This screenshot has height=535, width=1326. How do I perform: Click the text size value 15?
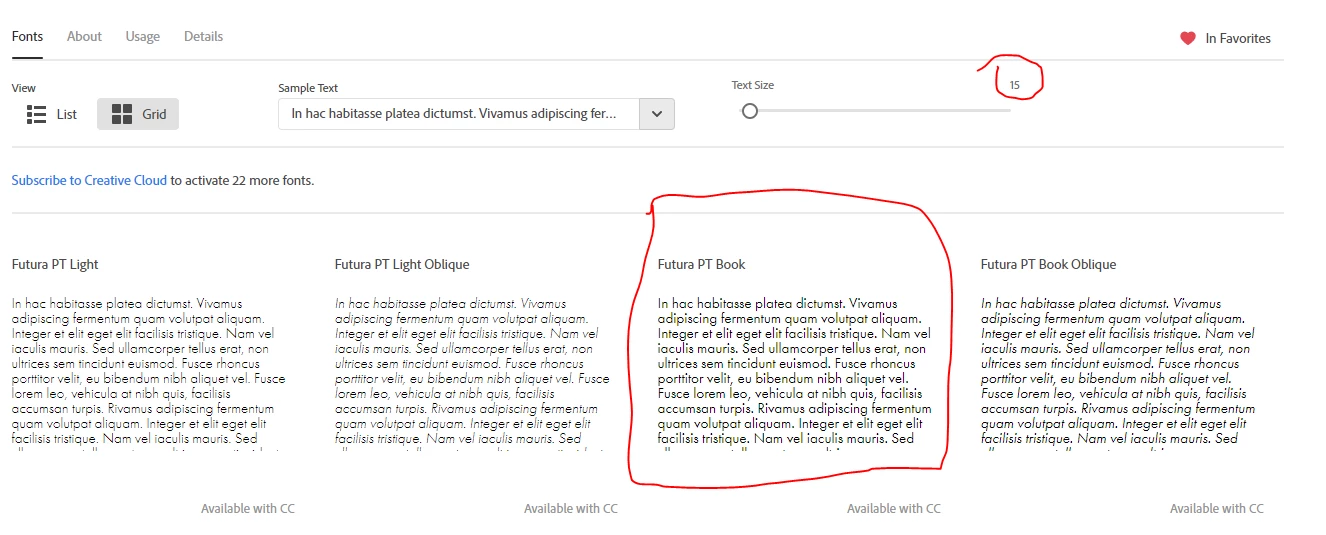tap(1015, 86)
